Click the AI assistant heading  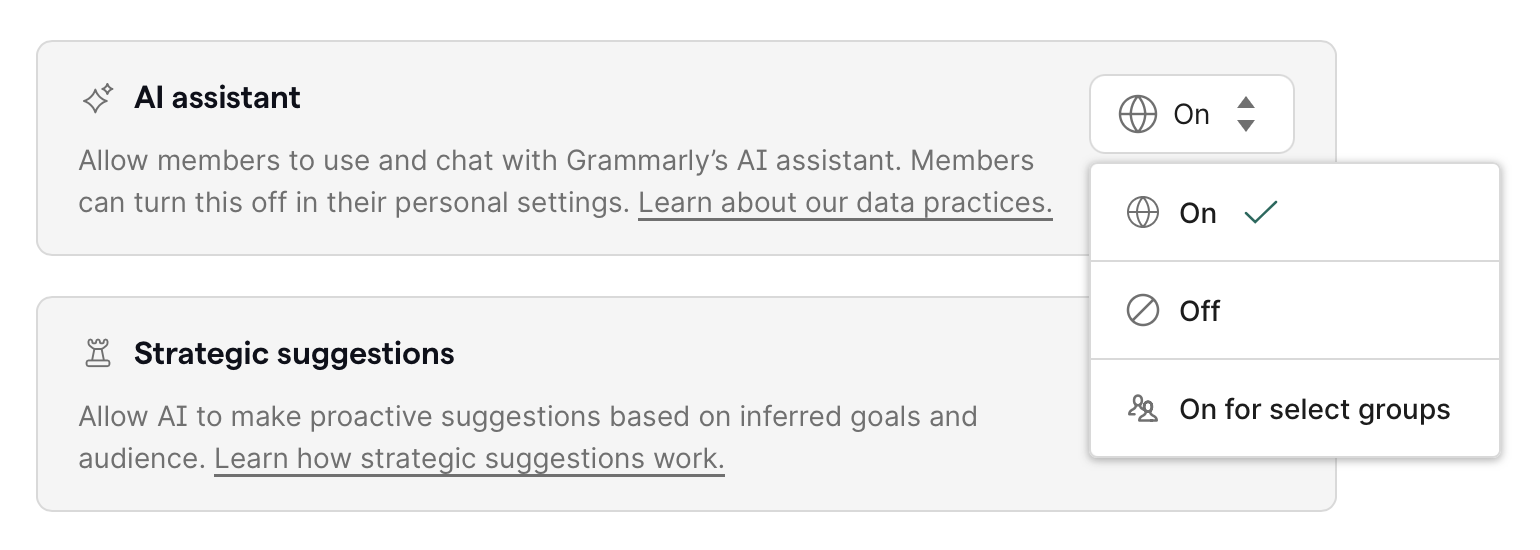217,98
